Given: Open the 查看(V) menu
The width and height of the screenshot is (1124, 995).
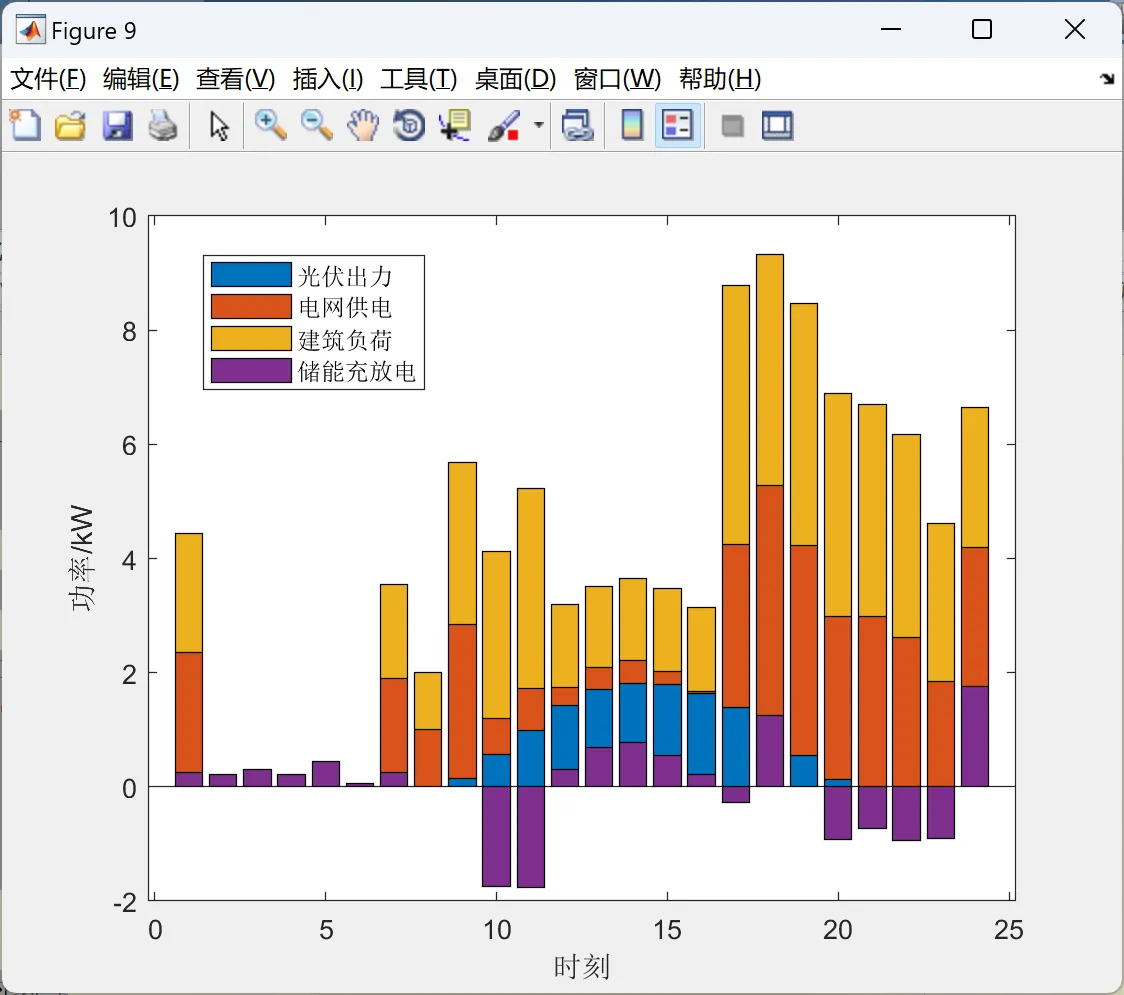Looking at the screenshot, I should (x=236, y=79).
